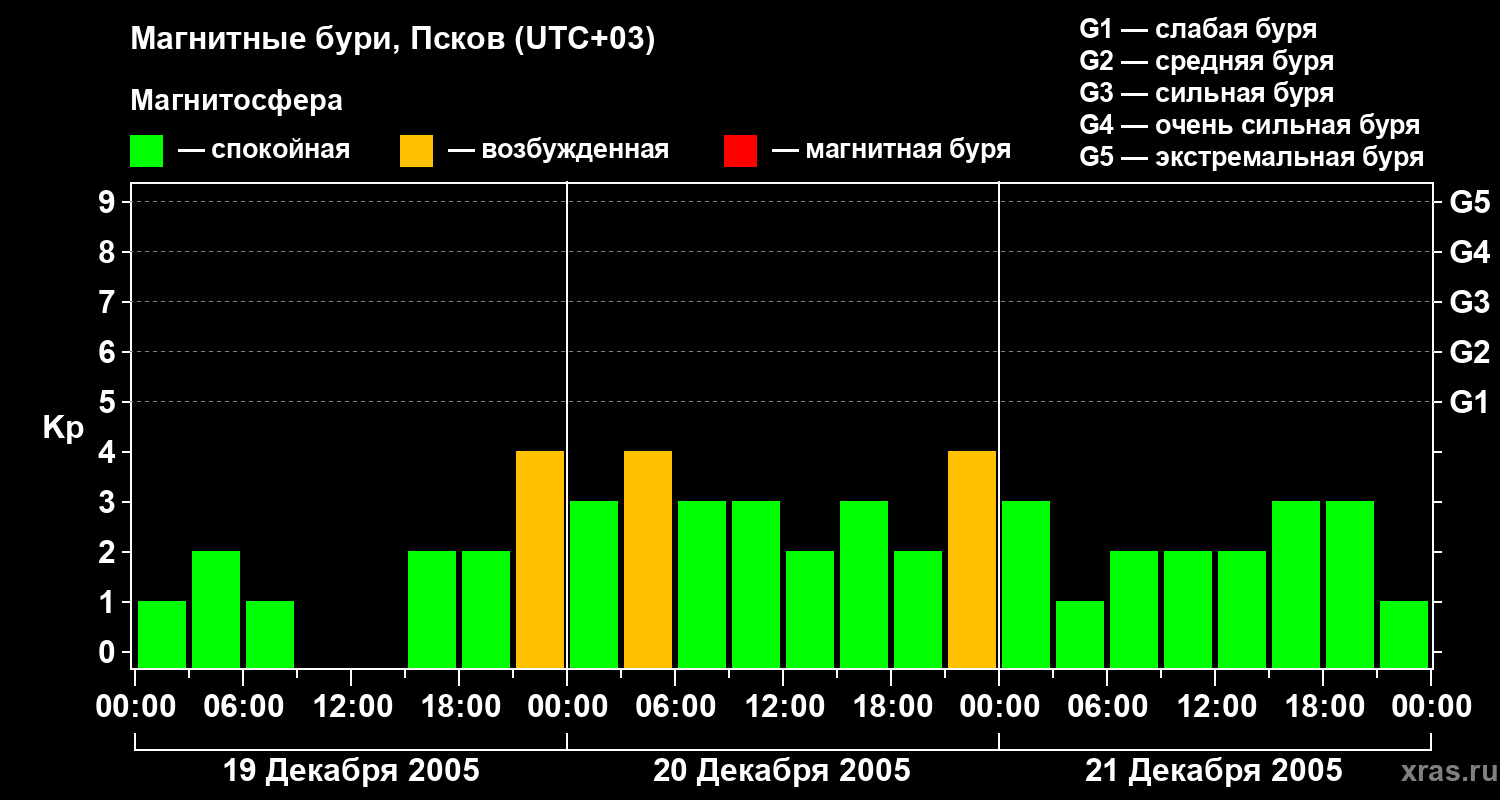The height and width of the screenshot is (800, 1500).
Task: Click the 21:00–00:00 green bar on 21 December
Action: click(x=1404, y=634)
